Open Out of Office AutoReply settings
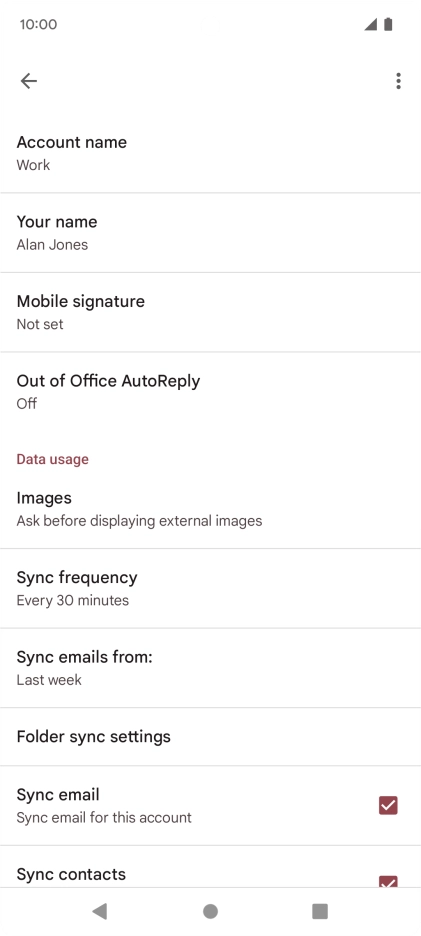 click(x=210, y=392)
